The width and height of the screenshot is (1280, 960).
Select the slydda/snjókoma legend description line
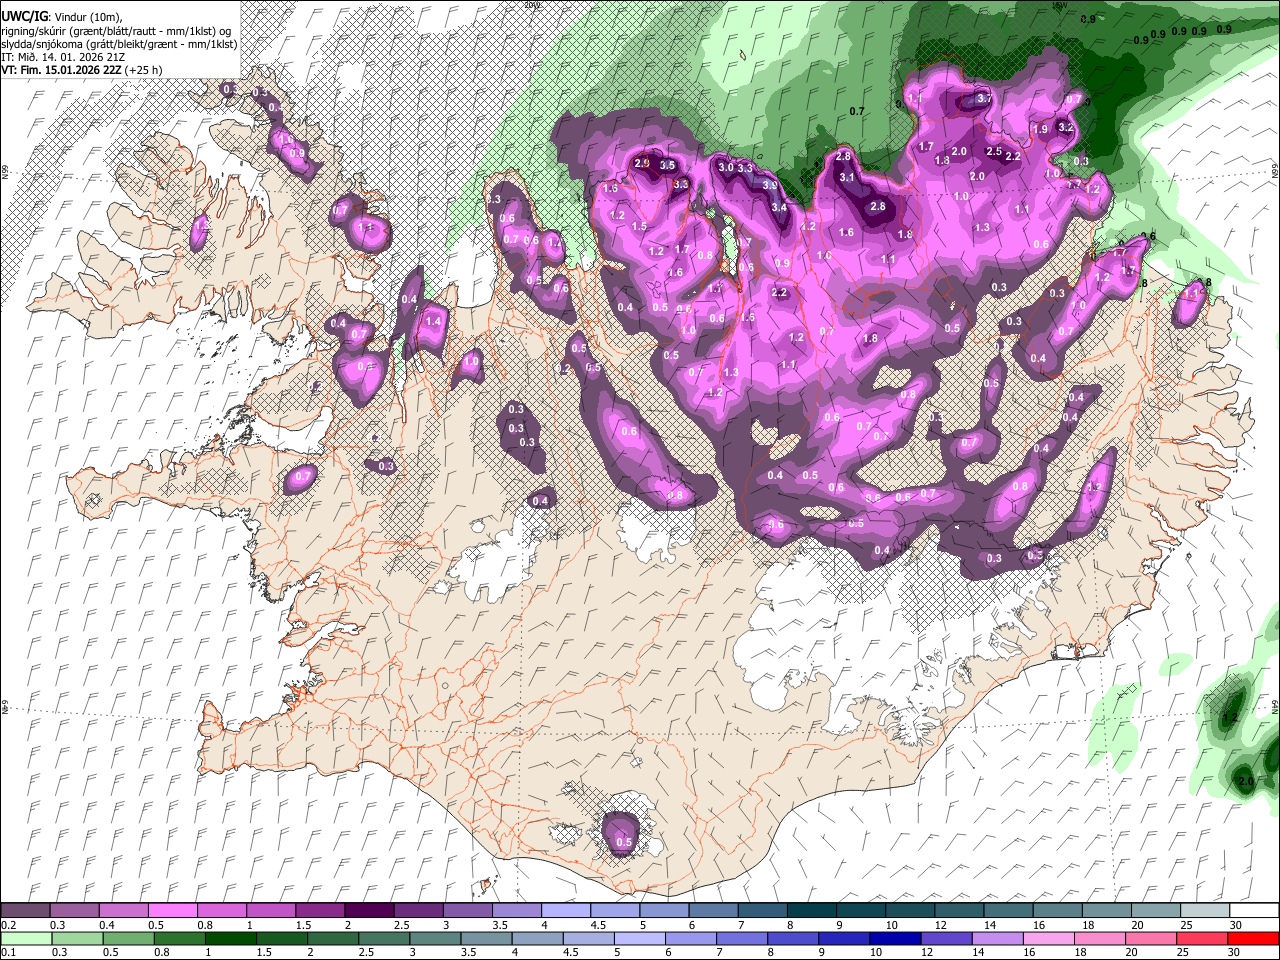[118, 44]
